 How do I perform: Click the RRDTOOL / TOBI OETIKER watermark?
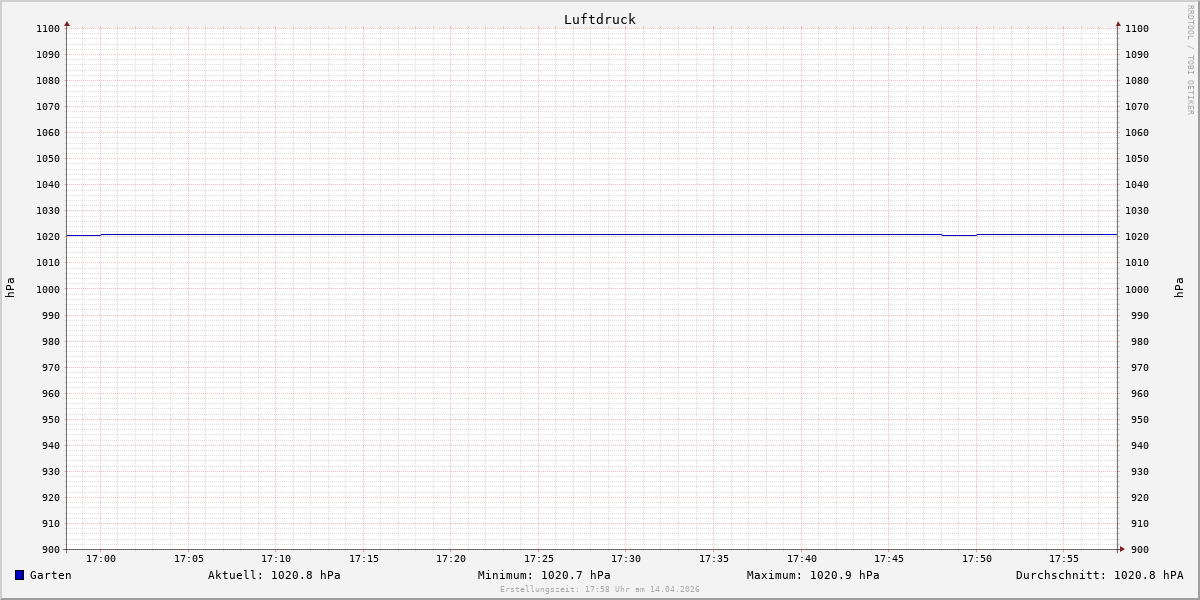point(1190,60)
